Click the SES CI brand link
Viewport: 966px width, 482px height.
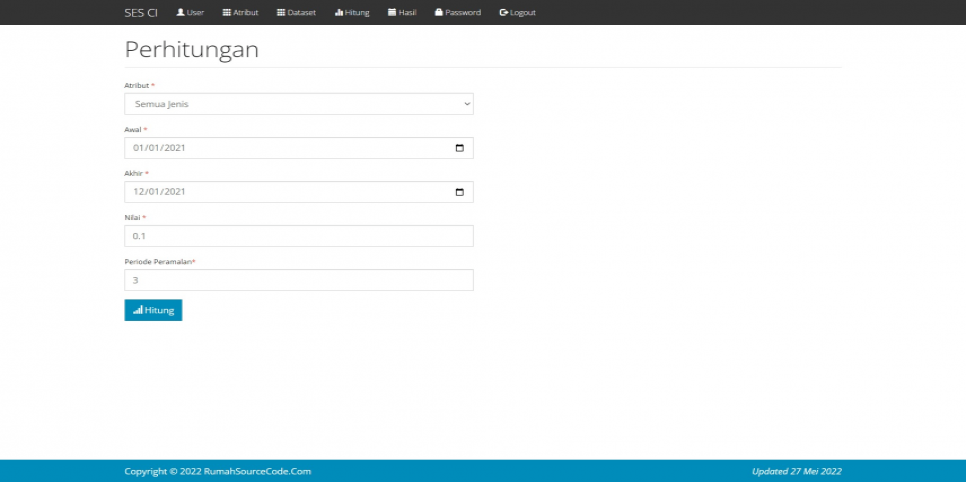[141, 13]
